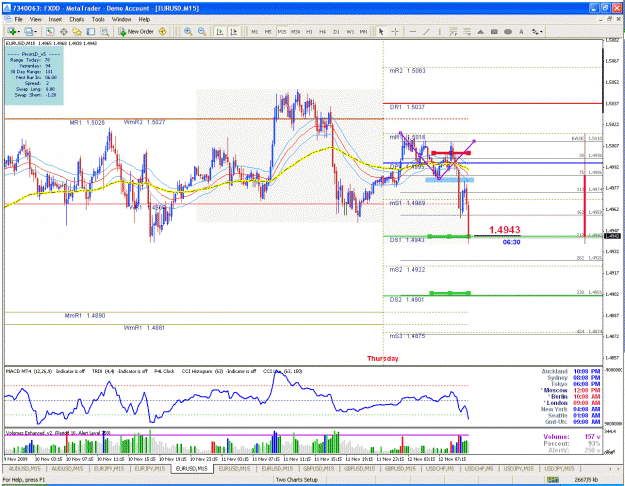Screen dimensions: 625x486
Task: Open the Insert menu
Action: point(55,19)
